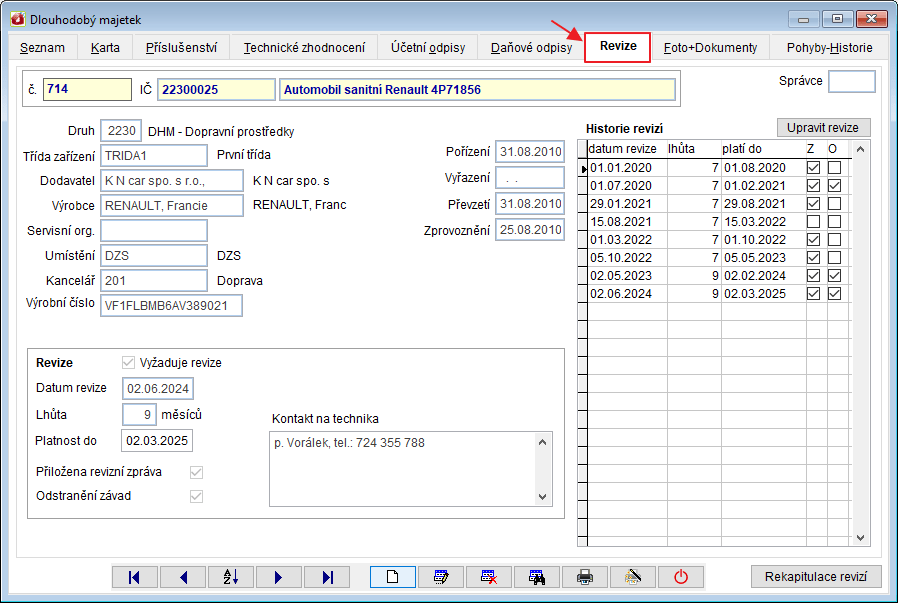The image size is (898, 603).
Task: Click the Pořízení date field 31.08.2010
Action: coord(530,152)
